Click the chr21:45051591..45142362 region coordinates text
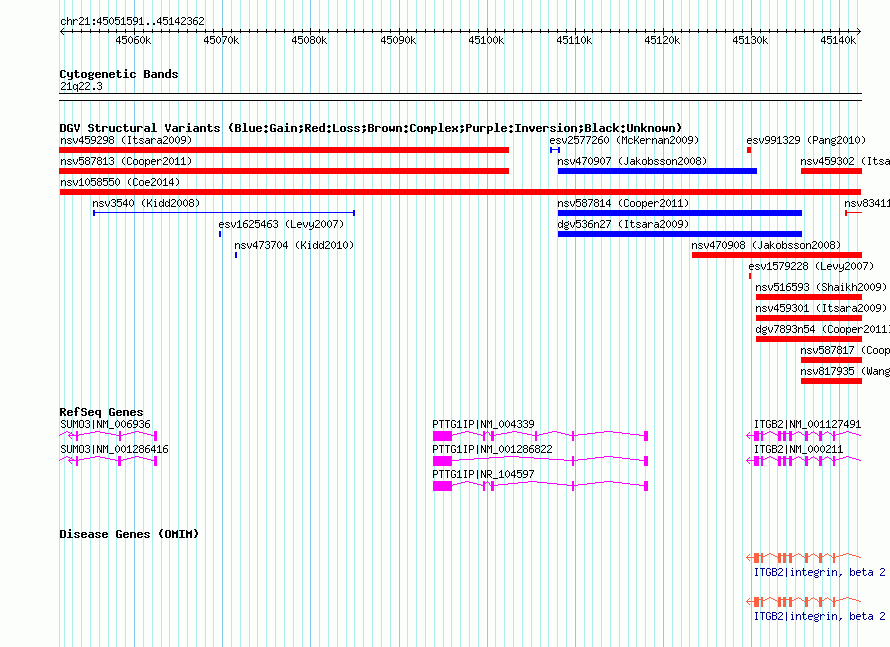This screenshot has height=647, width=890. click(x=132, y=21)
